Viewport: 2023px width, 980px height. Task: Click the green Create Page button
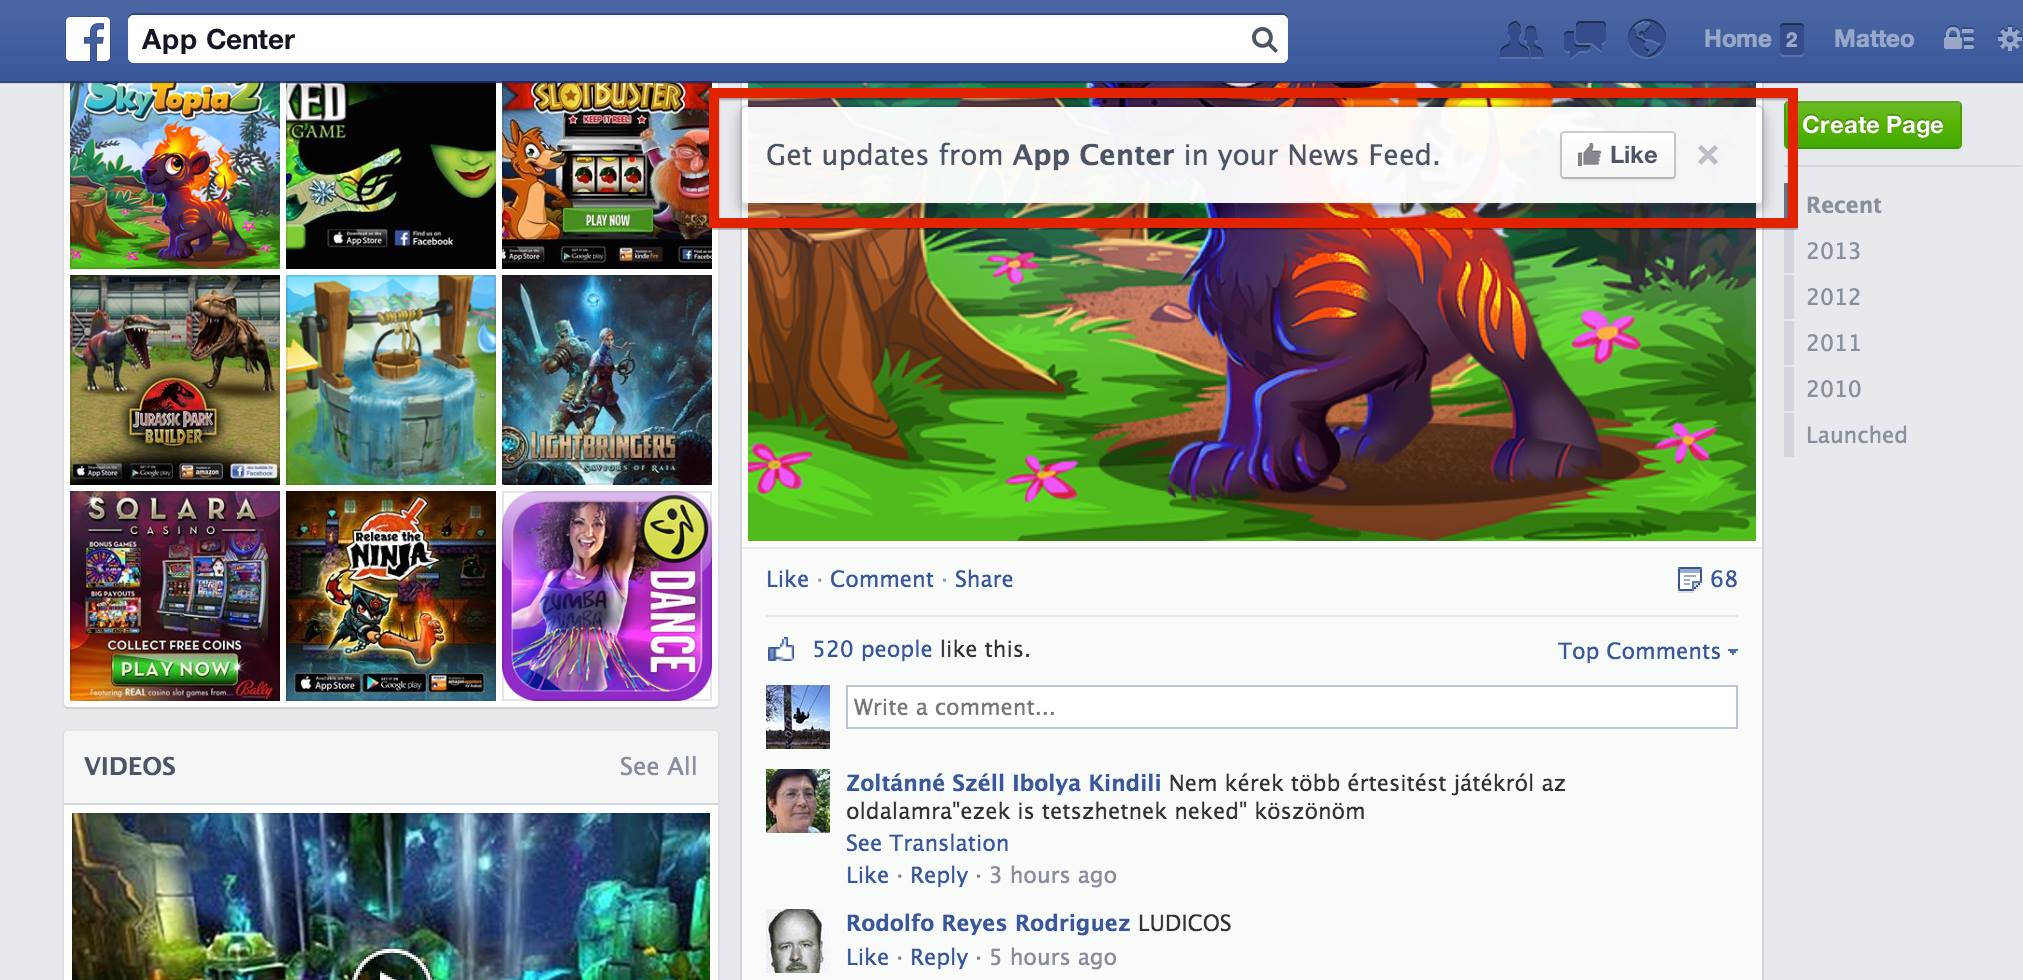click(1873, 125)
